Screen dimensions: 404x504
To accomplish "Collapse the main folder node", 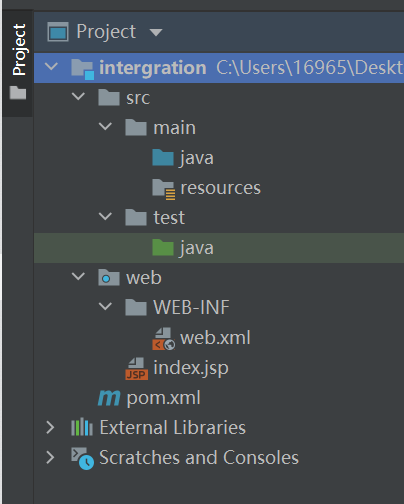I will (105, 127).
